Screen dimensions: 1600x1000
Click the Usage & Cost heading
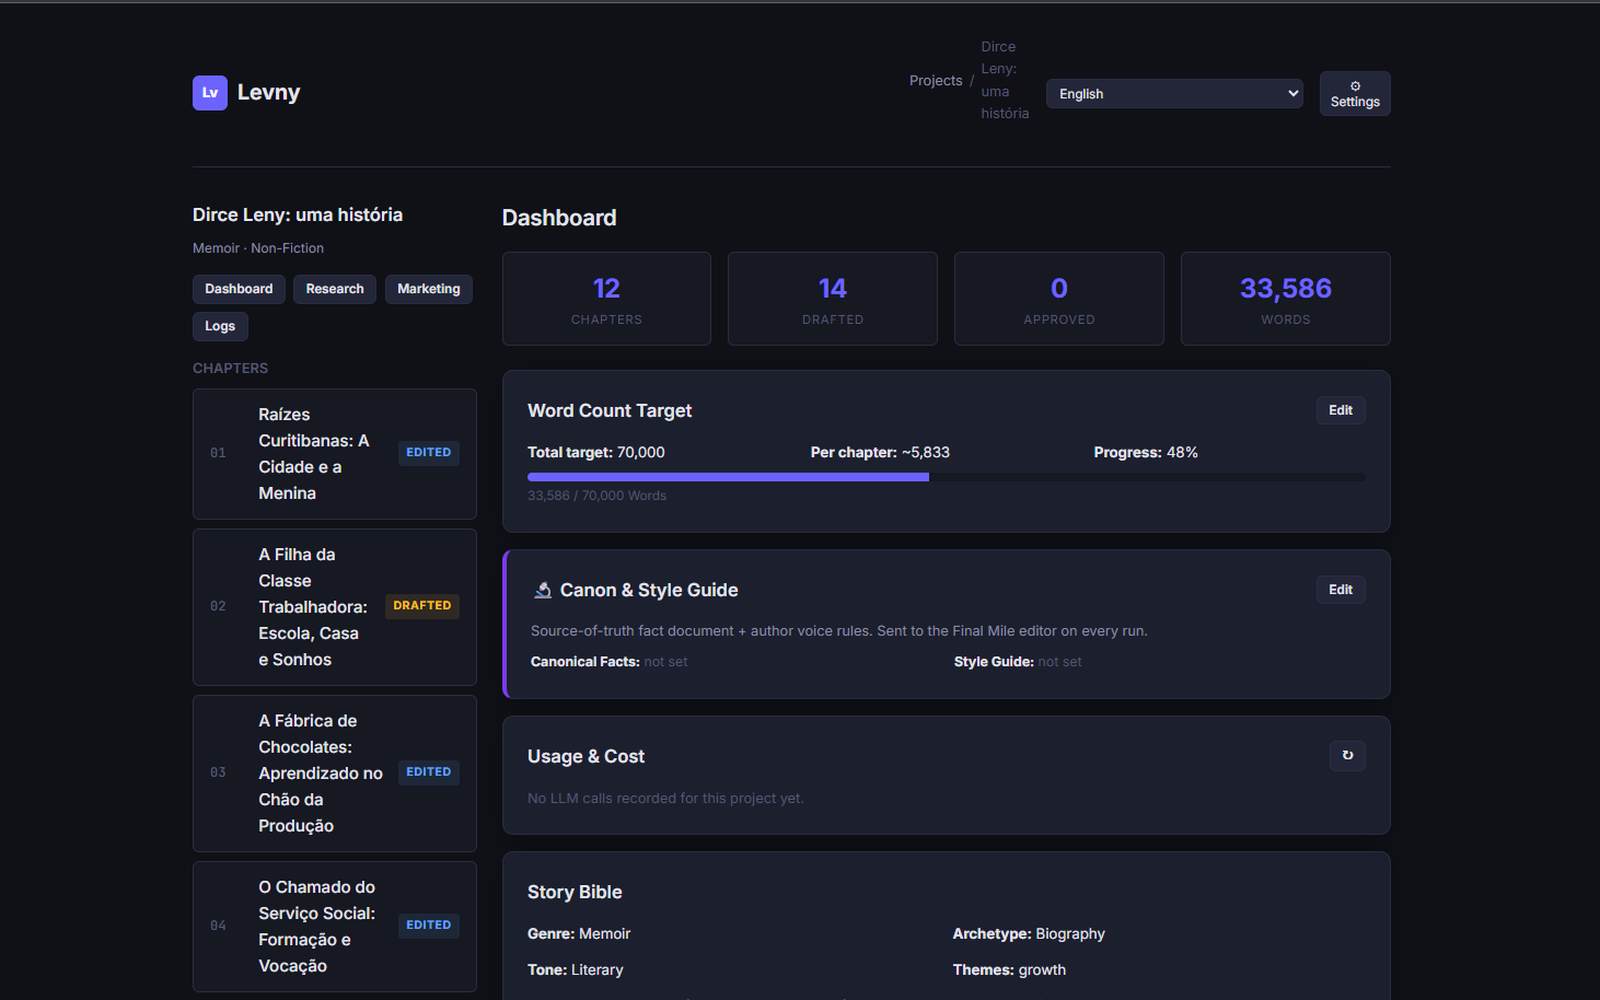tap(586, 757)
